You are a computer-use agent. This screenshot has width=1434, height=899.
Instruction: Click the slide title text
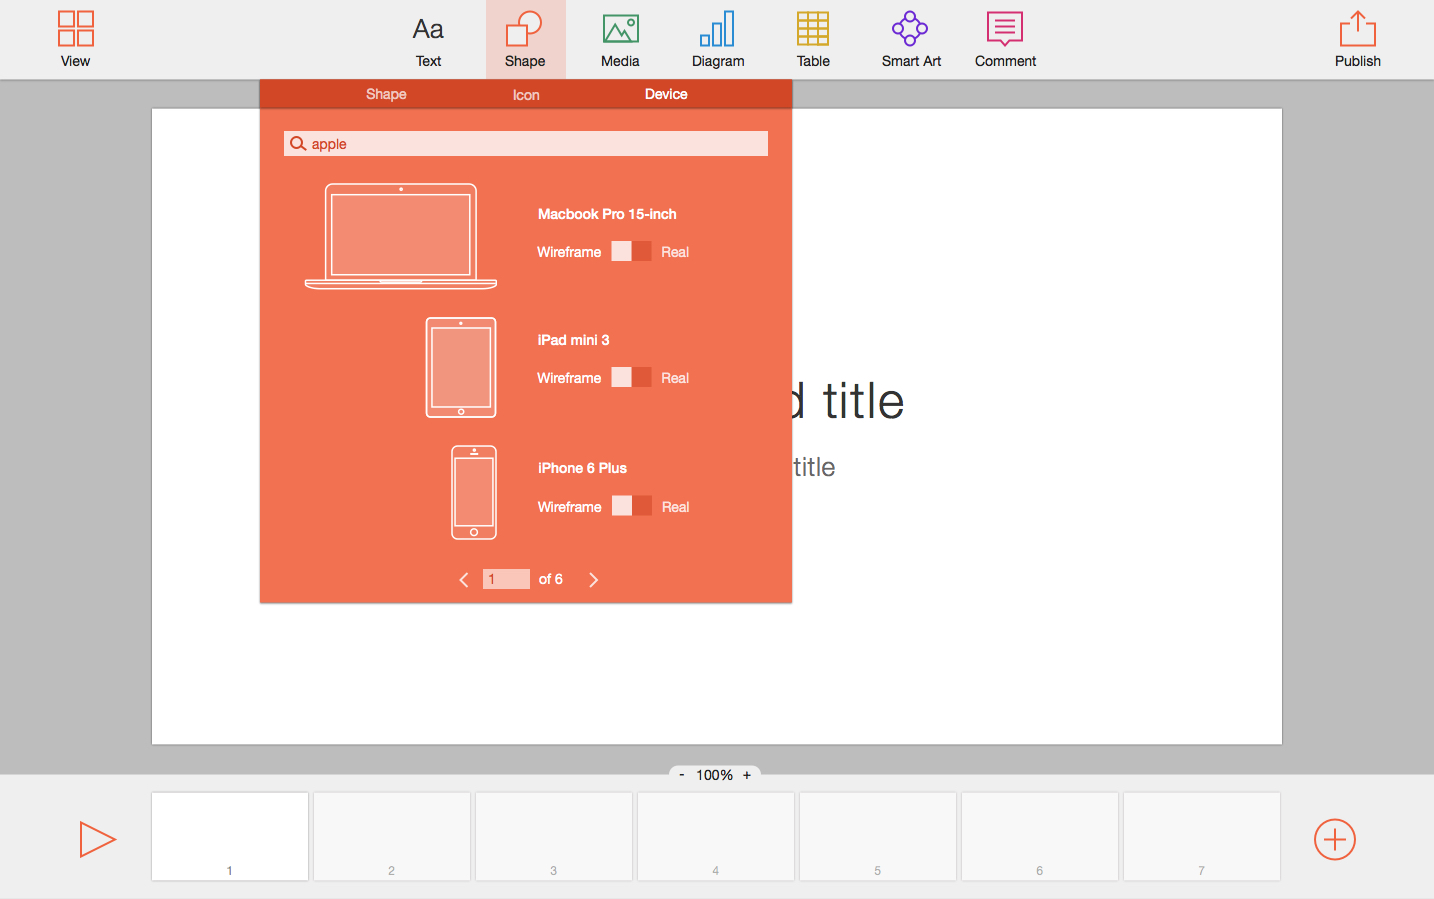coord(848,402)
